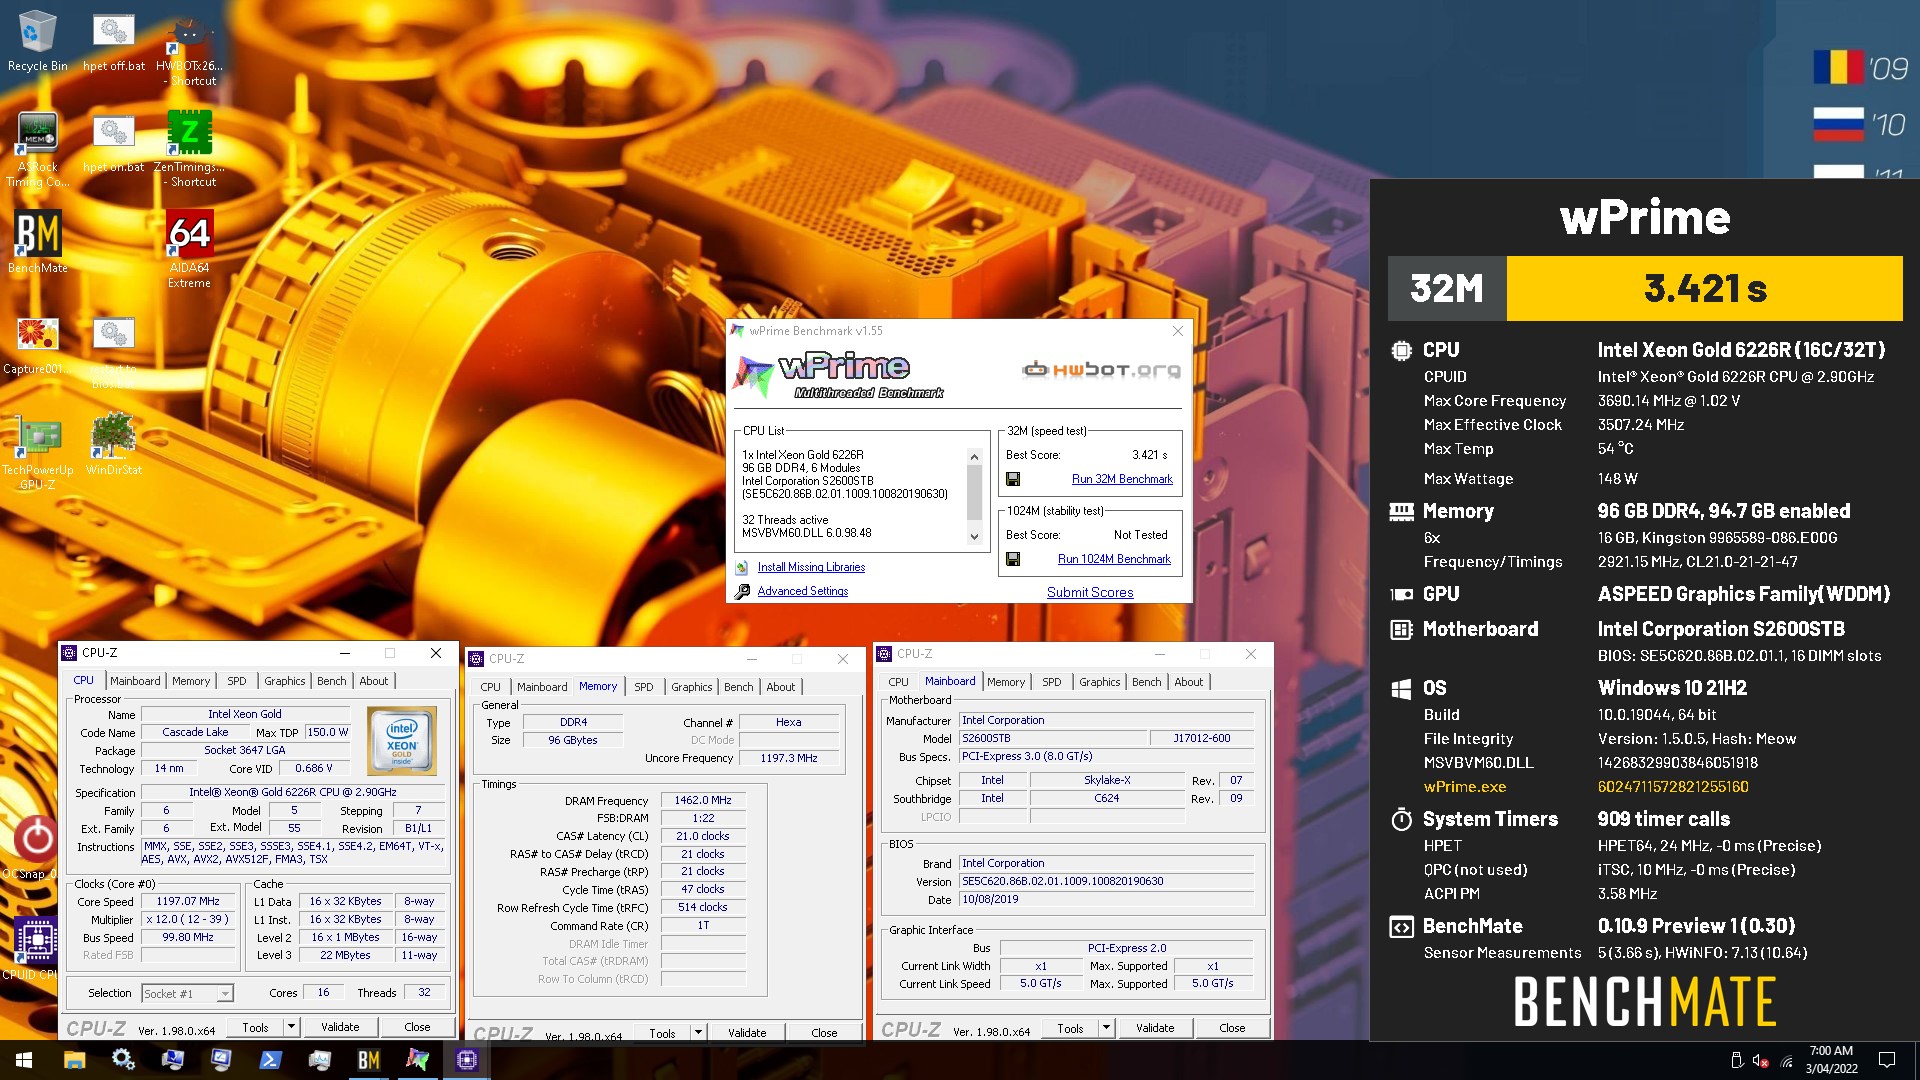The width and height of the screenshot is (1920, 1080).
Task: Select the Code Name field Cascade Lake
Action: [196, 732]
